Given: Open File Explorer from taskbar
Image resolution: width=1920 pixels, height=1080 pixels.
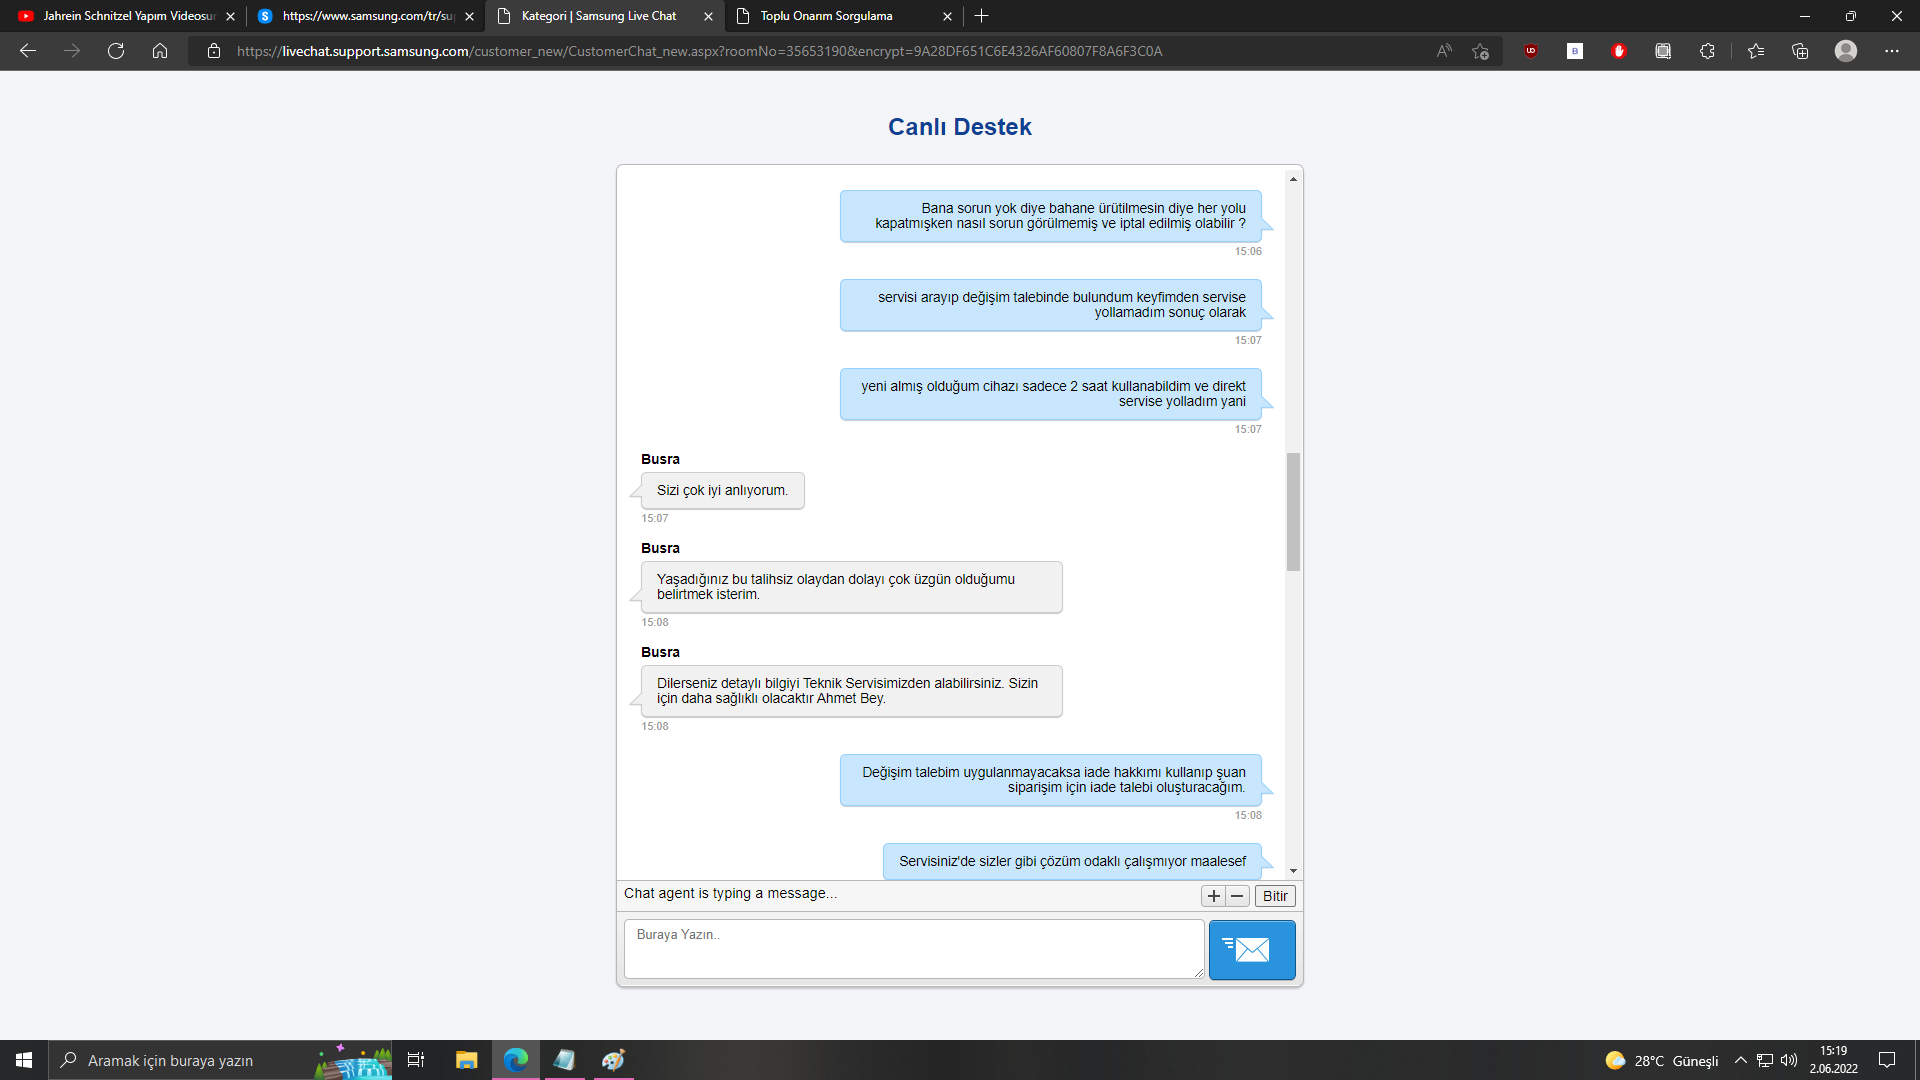Looking at the screenshot, I should point(466,1060).
